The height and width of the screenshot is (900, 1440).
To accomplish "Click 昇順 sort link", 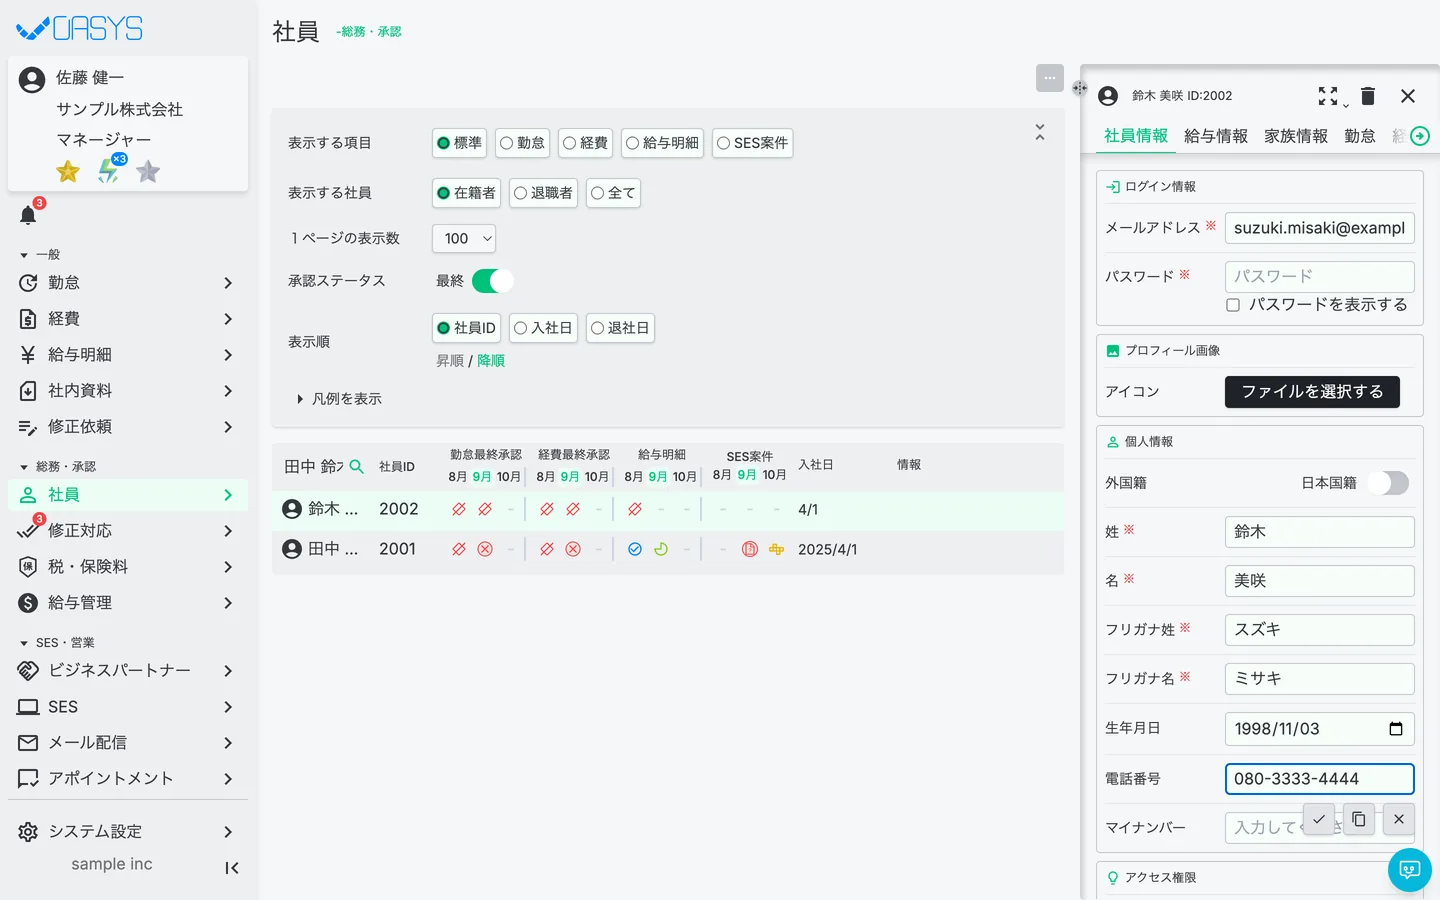I will click(450, 361).
